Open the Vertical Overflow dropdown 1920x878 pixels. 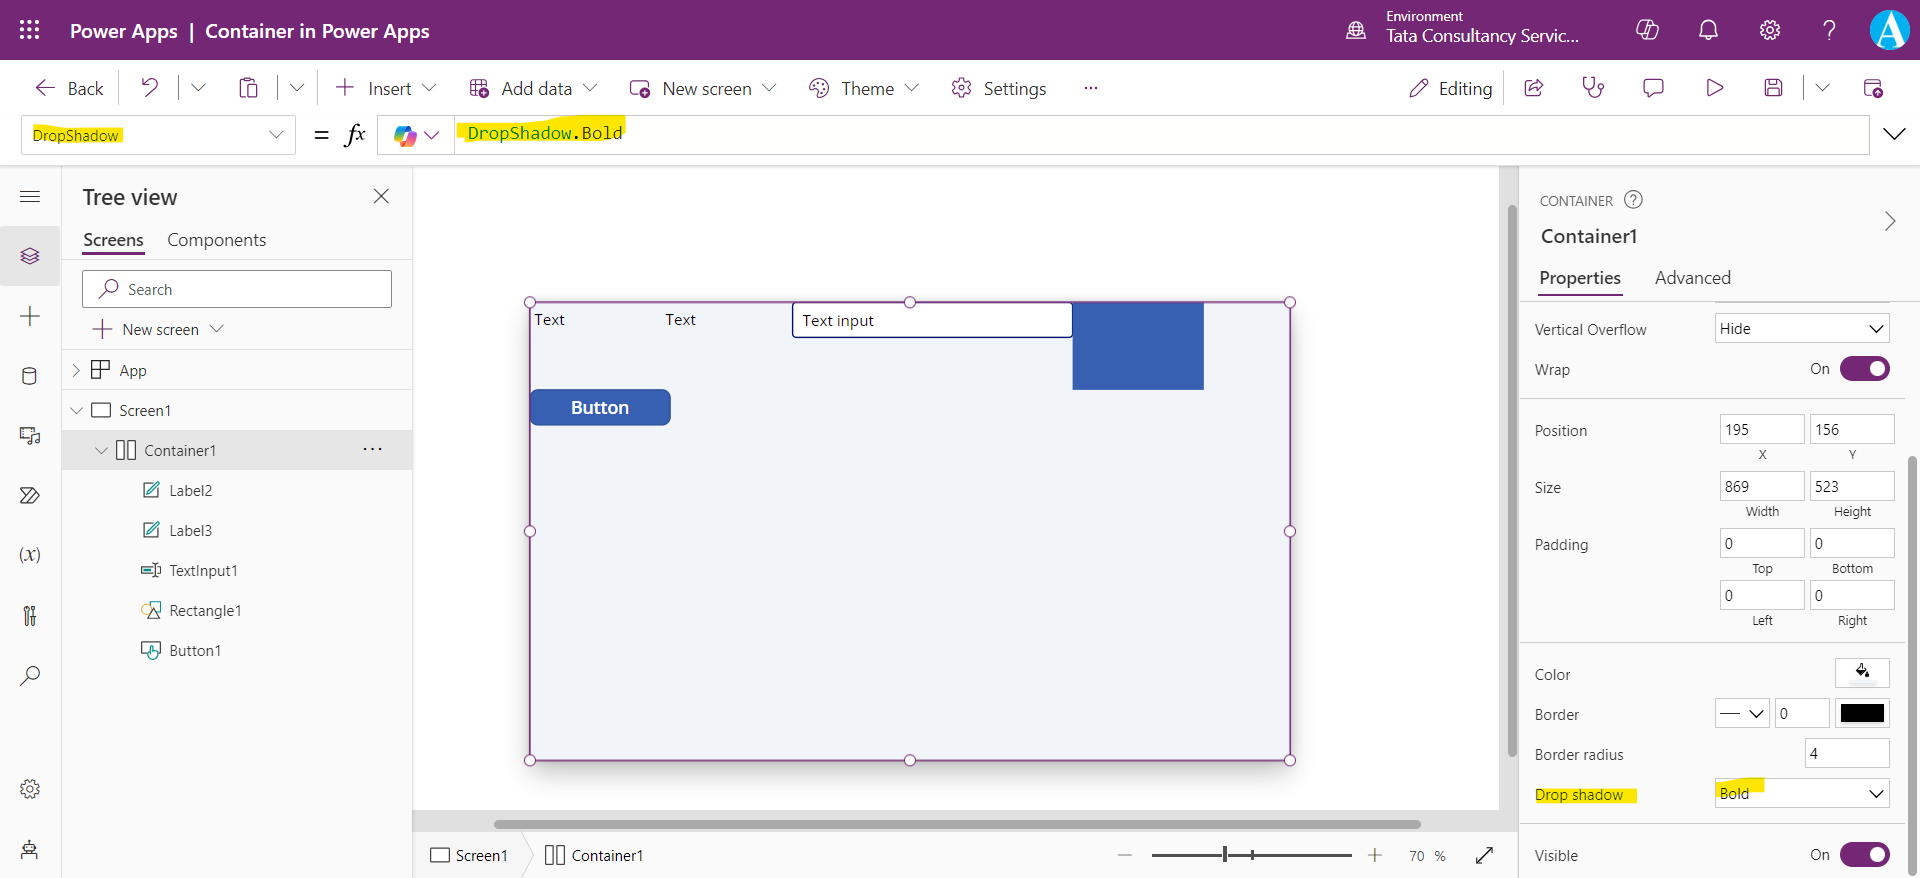(x=1801, y=329)
